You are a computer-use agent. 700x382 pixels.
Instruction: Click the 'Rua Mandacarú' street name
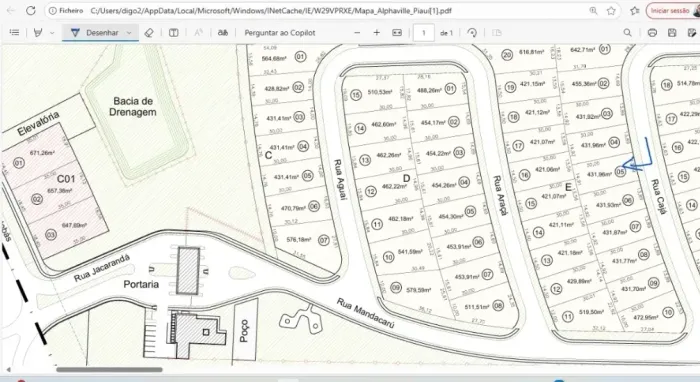[365, 313]
